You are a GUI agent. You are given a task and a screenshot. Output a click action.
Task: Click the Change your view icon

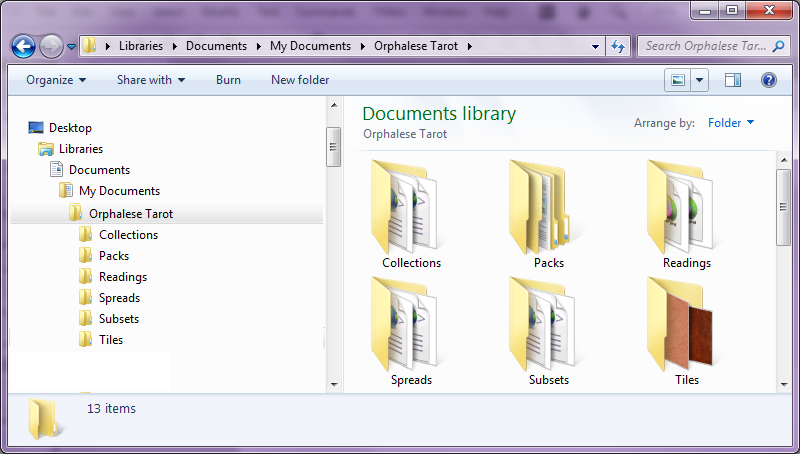(x=678, y=80)
